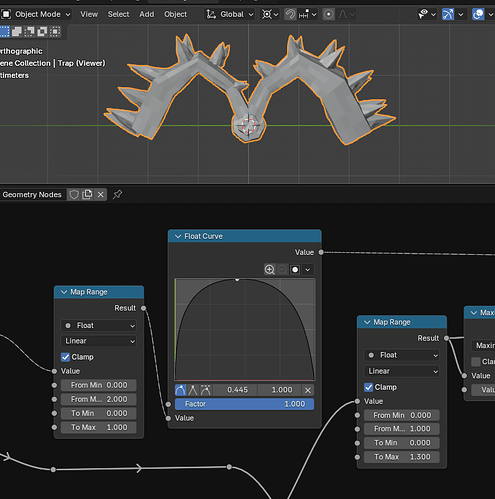Set curve handle type to Auto

click(x=180, y=390)
